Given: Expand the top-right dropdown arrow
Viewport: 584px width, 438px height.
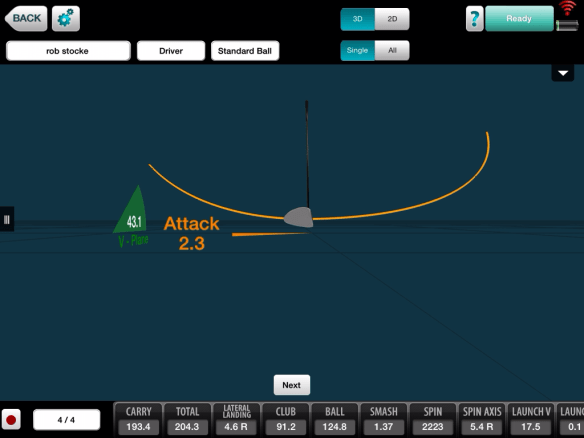Looking at the screenshot, I should coord(563,73).
